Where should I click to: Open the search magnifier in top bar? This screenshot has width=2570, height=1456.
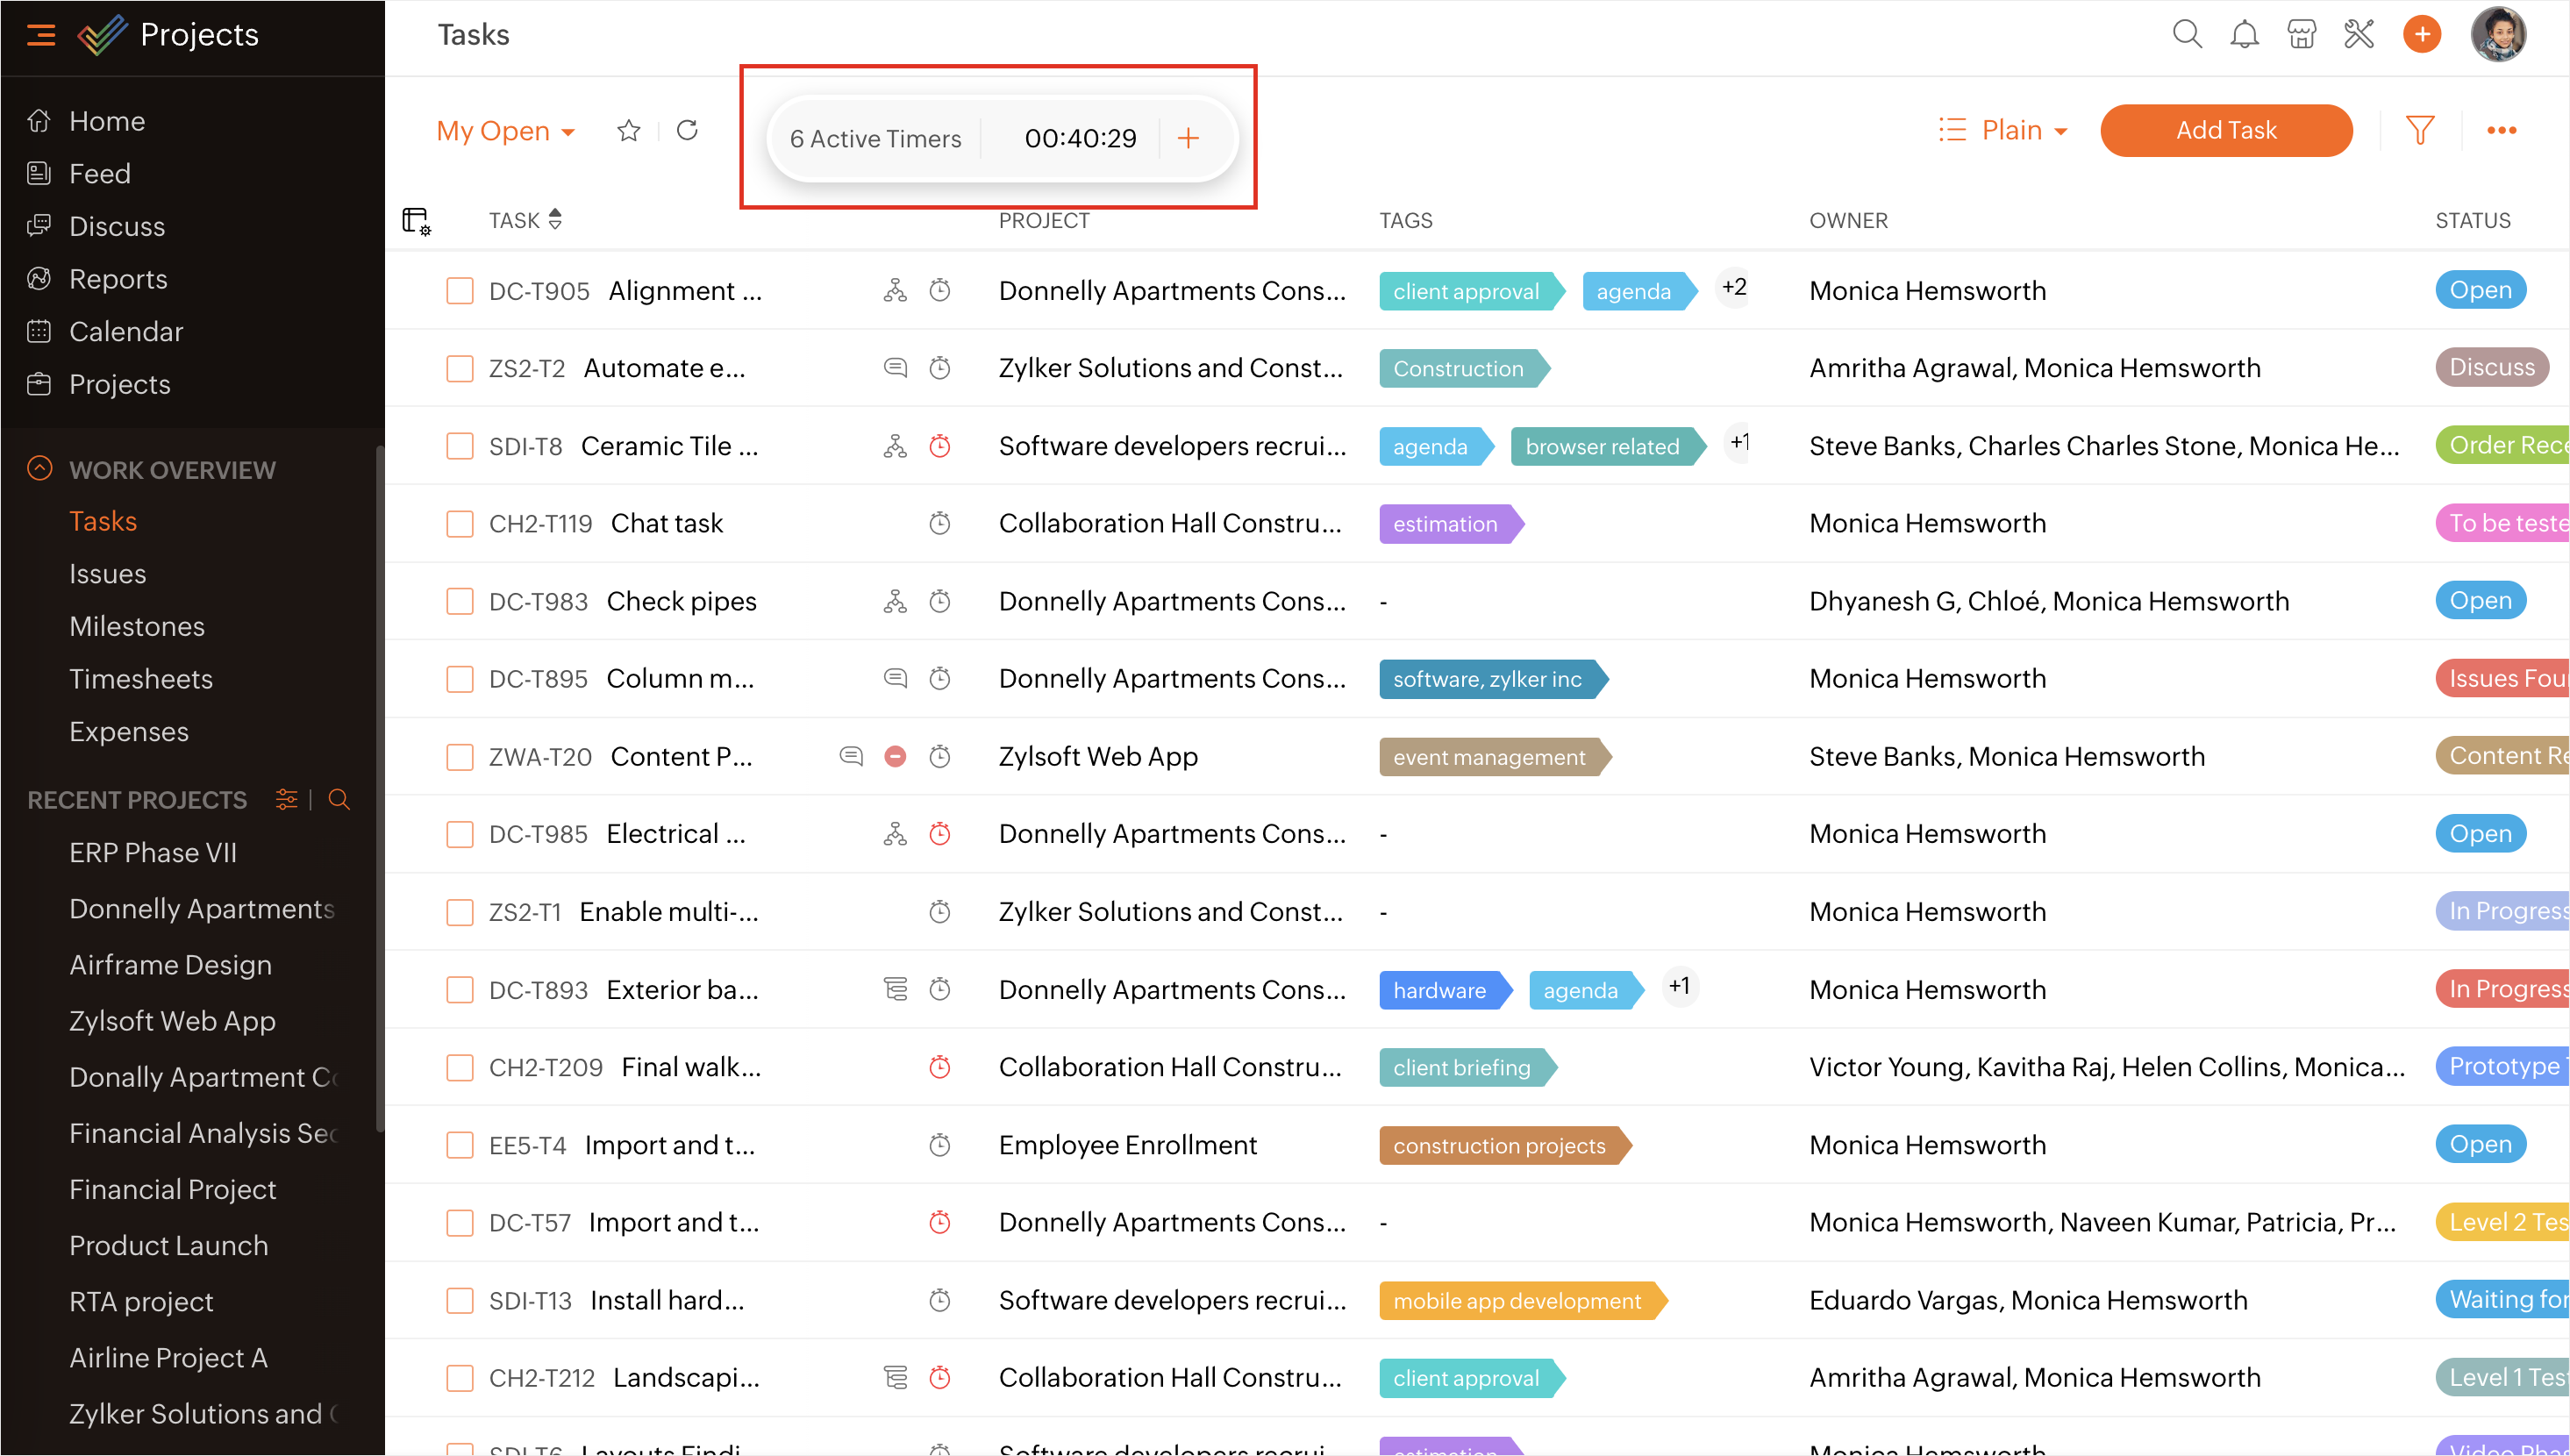coord(2187,35)
